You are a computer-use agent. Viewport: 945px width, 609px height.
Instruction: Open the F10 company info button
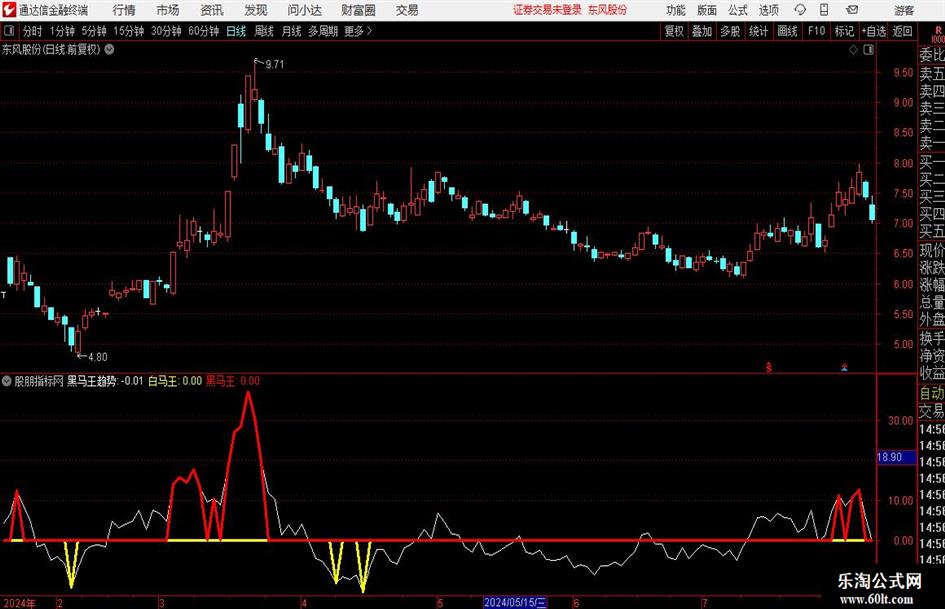click(816, 31)
